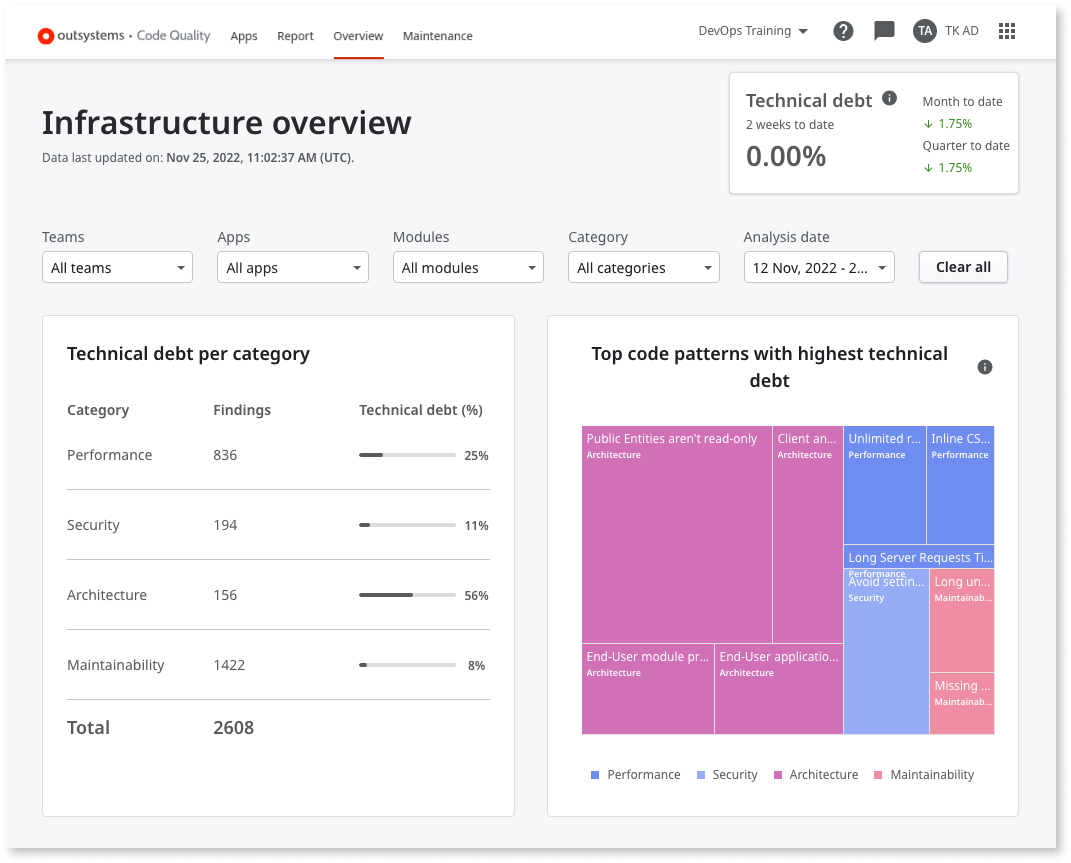Click the Performance debt progress bar
This screenshot has width=1071, height=863.
click(407, 455)
